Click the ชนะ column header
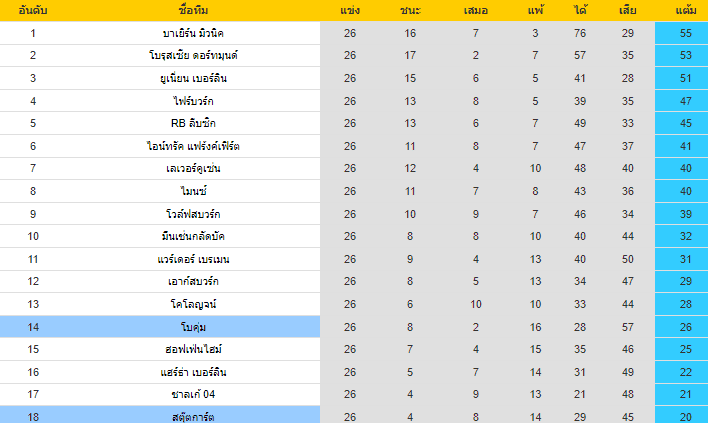The image size is (708, 423). click(411, 11)
